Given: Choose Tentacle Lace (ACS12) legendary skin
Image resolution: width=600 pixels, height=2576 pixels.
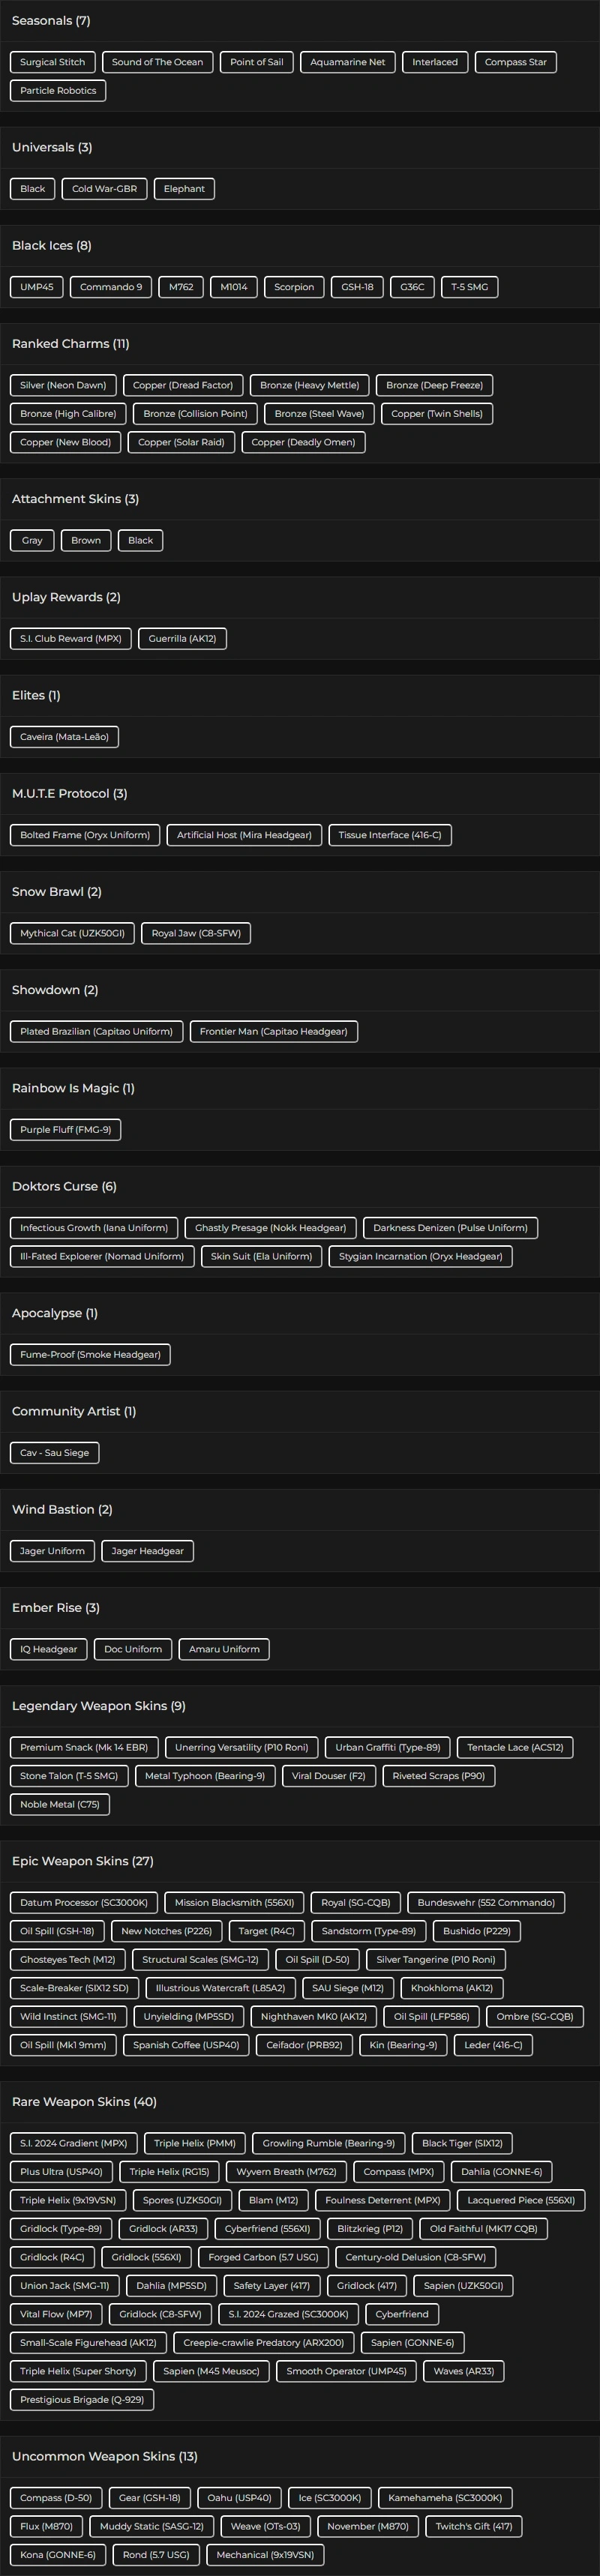Looking at the screenshot, I should coord(515,1747).
